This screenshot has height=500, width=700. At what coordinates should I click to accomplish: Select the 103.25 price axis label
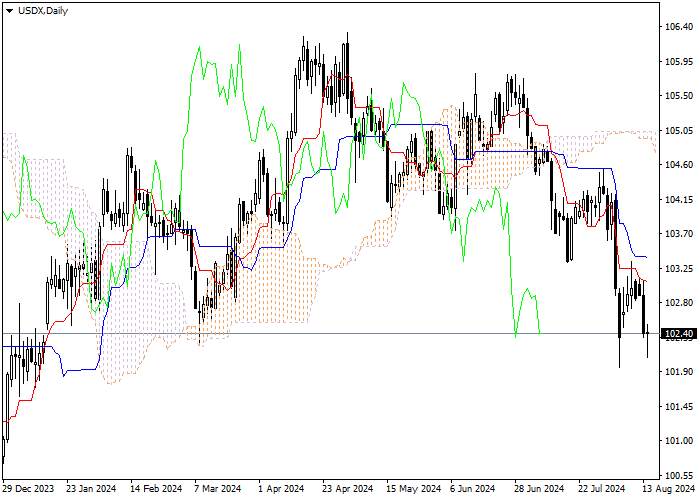coord(678,268)
